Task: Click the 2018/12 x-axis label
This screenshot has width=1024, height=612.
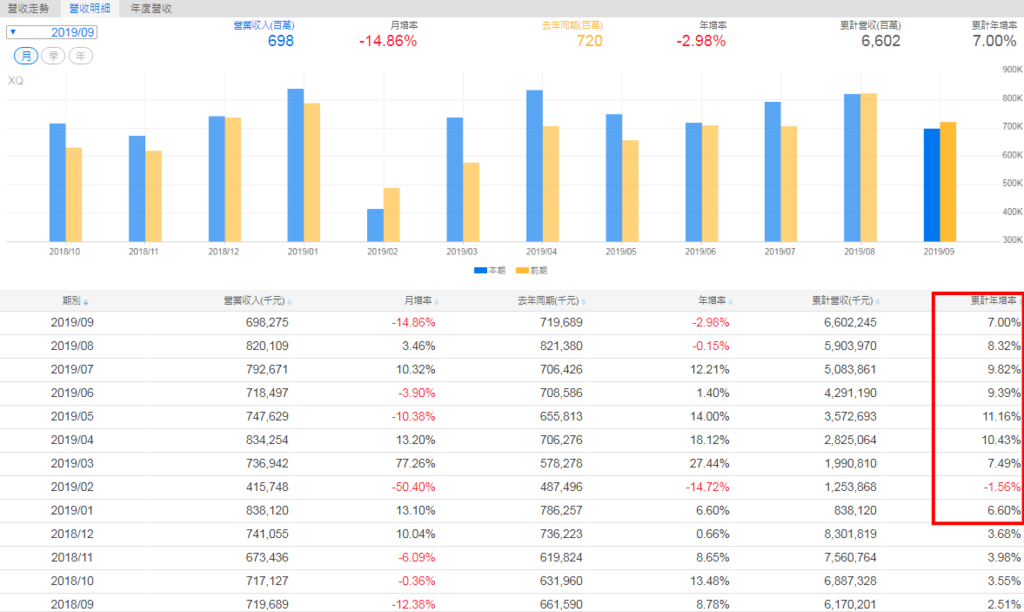Action: [x=223, y=251]
